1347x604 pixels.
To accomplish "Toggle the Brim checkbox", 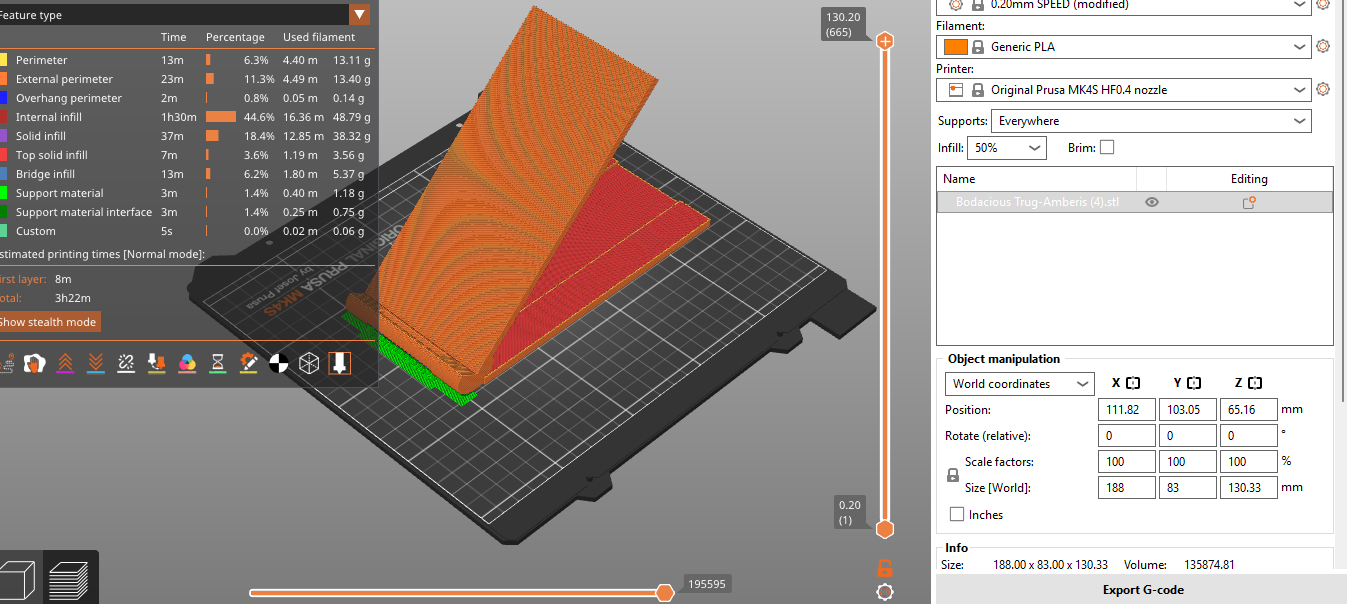I will (x=1106, y=148).
